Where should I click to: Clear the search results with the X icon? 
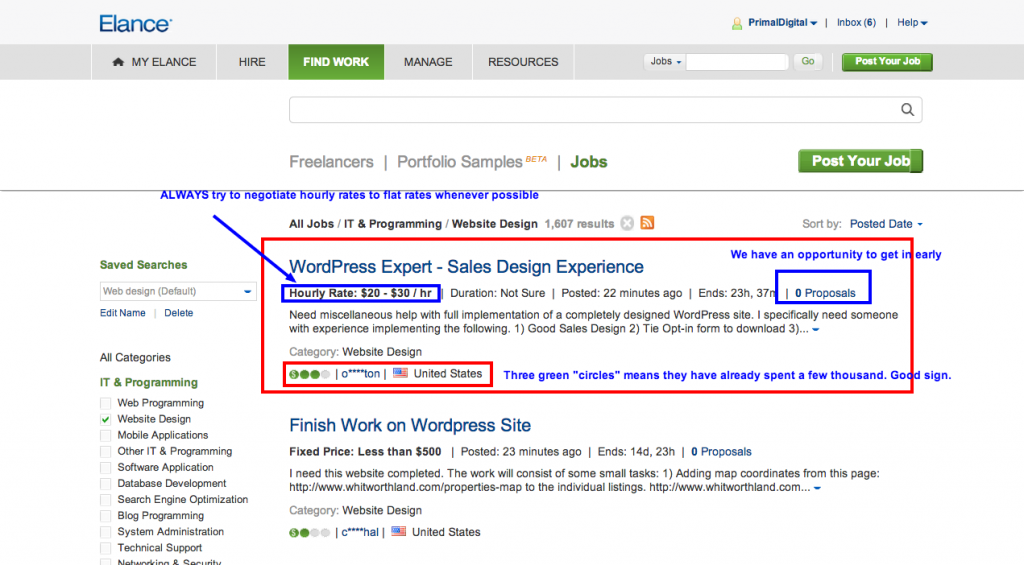pos(627,223)
